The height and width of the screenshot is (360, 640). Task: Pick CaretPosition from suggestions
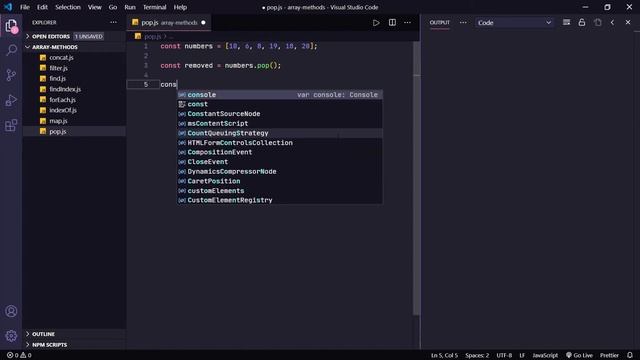pyautogui.click(x=280, y=181)
